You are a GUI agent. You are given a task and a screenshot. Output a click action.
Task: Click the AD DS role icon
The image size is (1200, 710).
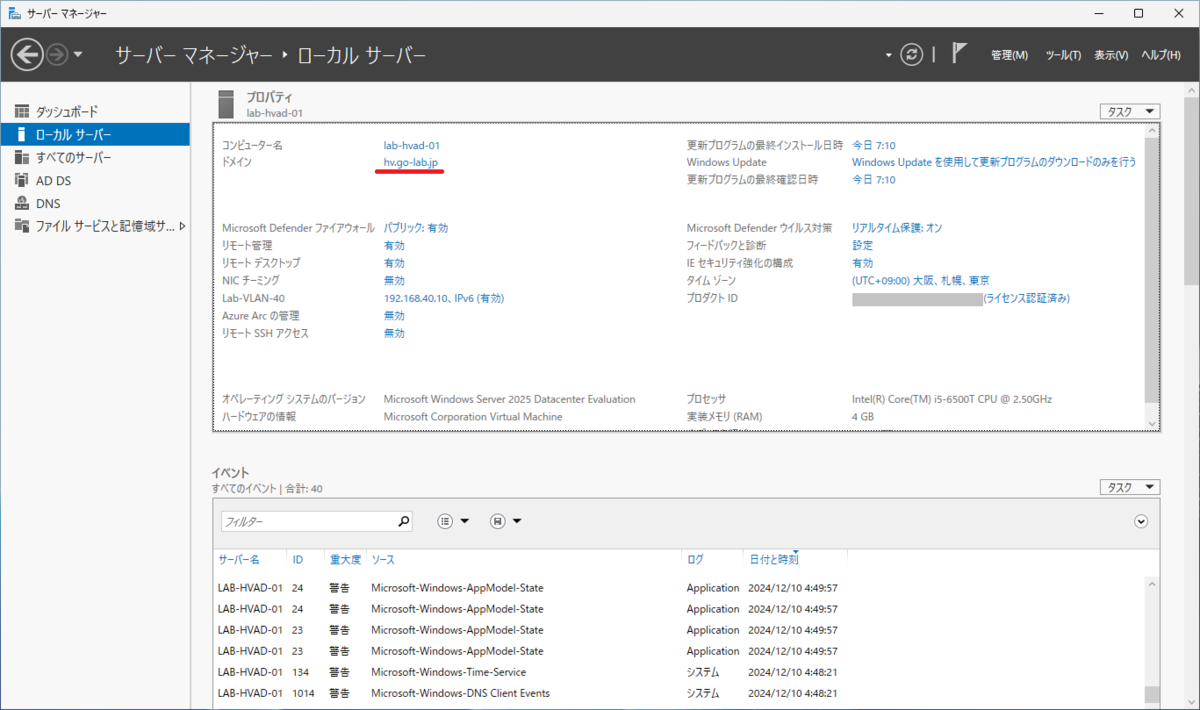[22, 180]
